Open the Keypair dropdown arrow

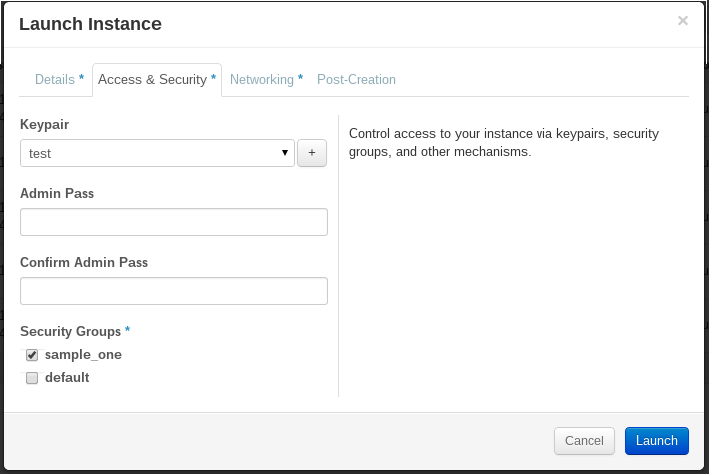tap(285, 153)
